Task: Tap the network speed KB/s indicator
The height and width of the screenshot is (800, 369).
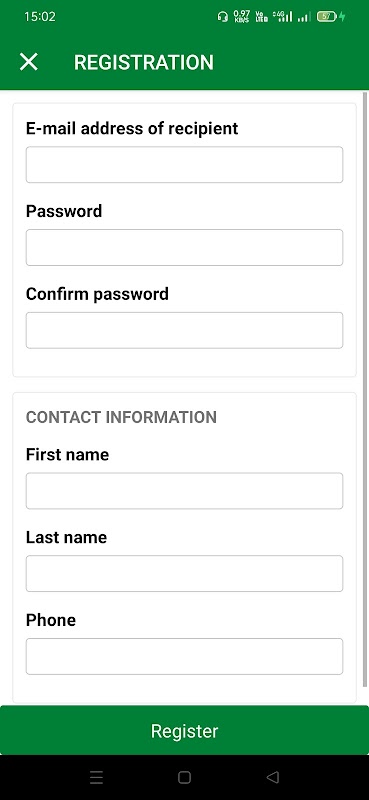Action: coord(241,17)
